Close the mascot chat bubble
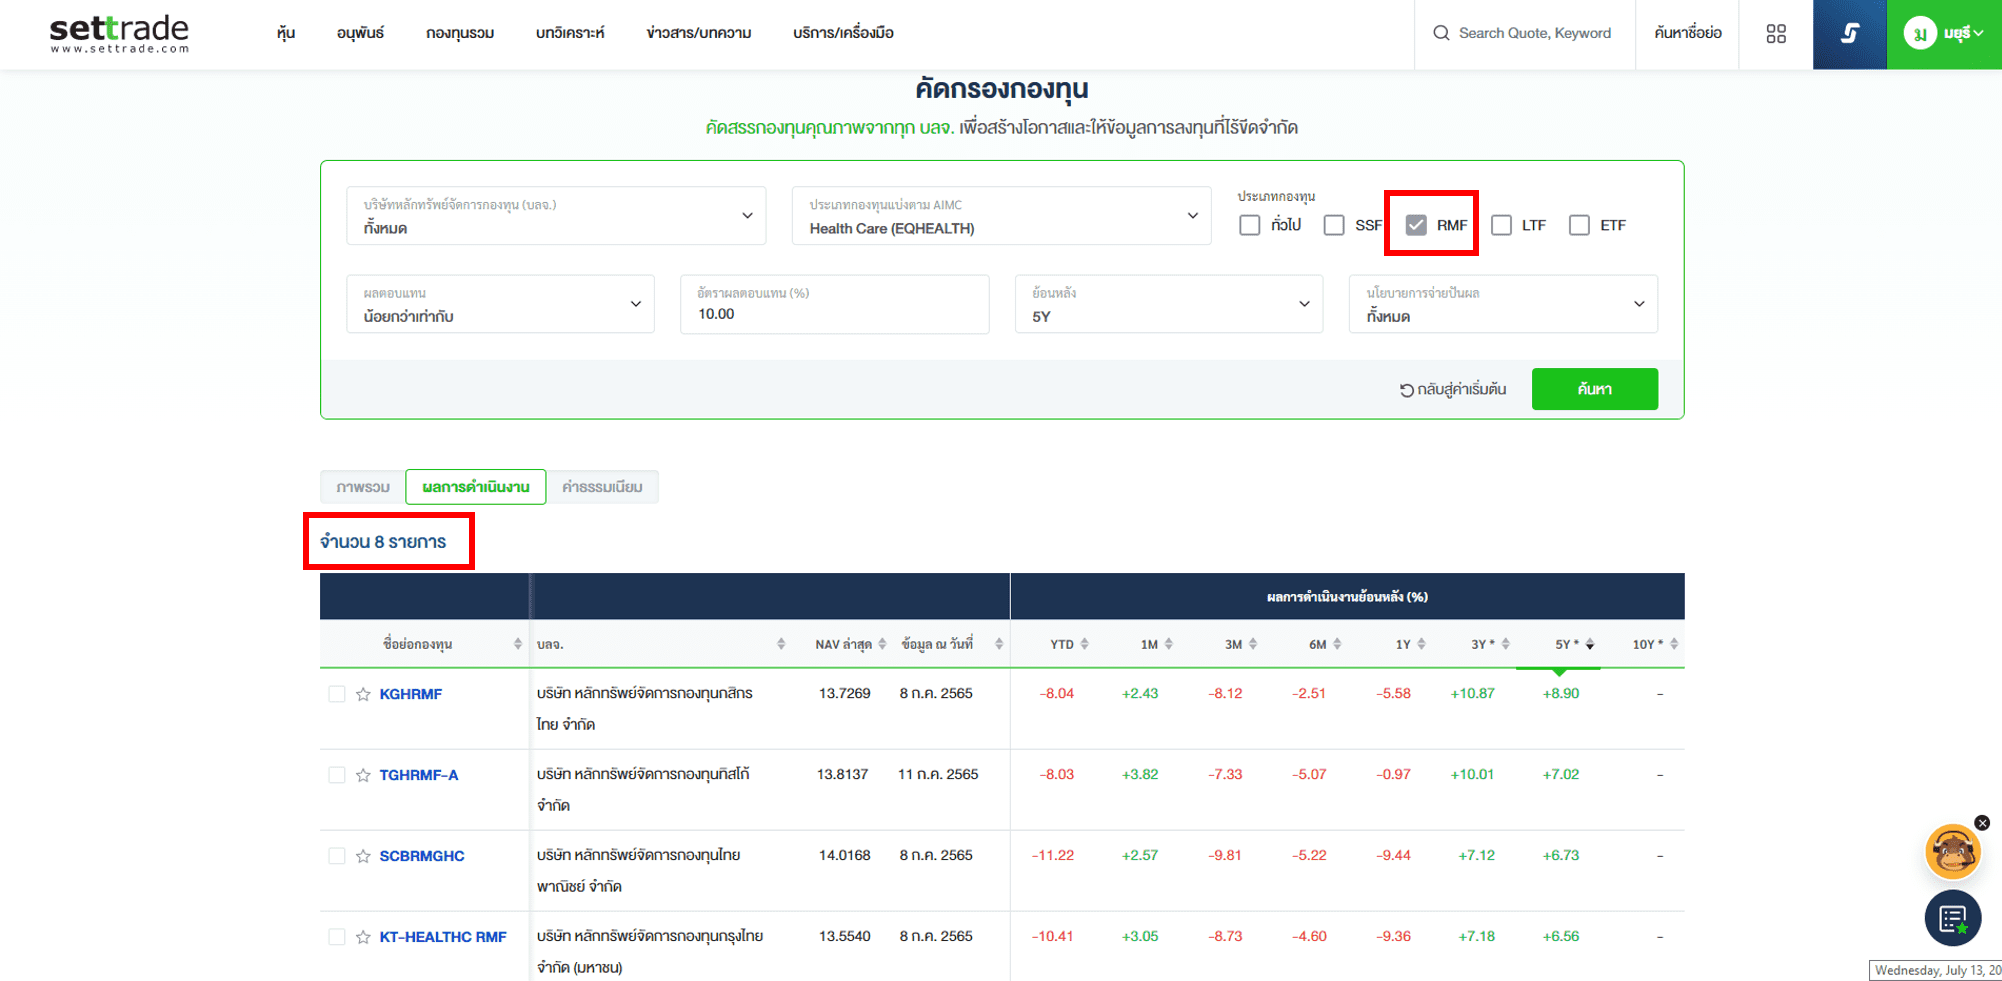The image size is (2002, 981). click(x=1982, y=823)
